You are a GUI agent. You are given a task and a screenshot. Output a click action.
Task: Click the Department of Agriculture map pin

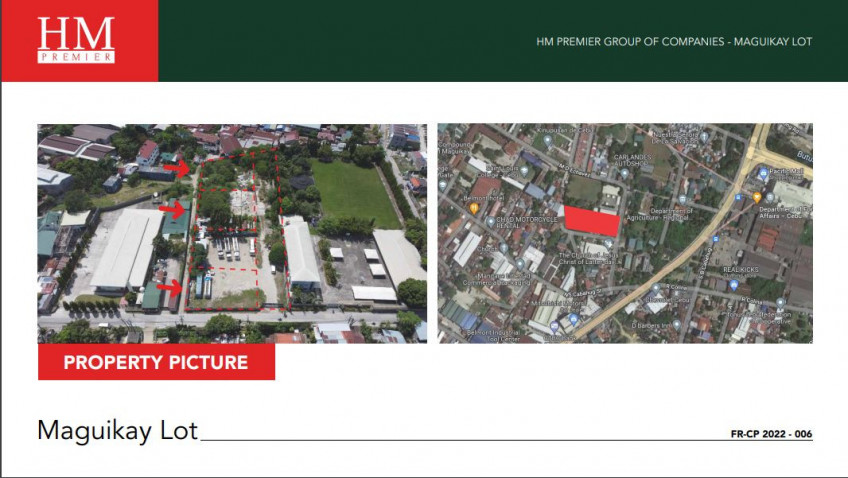coord(683,199)
